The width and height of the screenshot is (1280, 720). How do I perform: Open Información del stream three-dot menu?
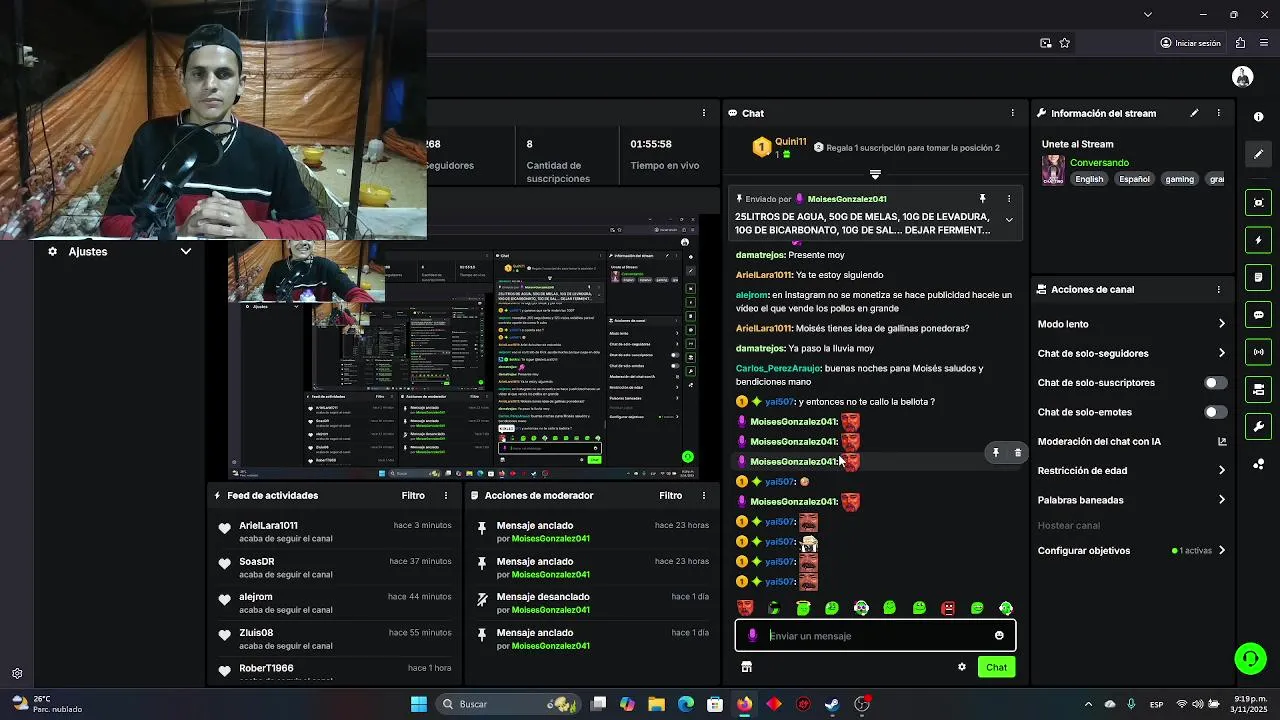(1218, 113)
